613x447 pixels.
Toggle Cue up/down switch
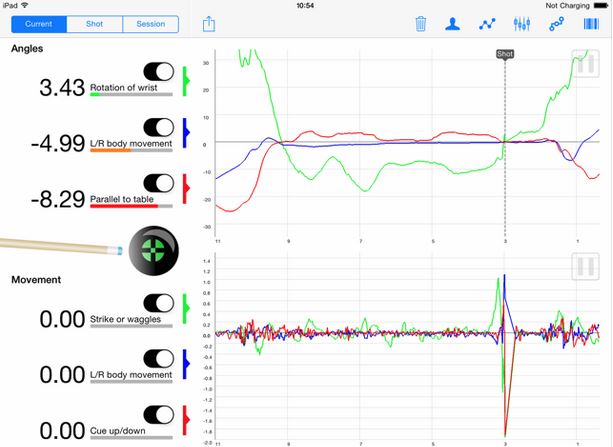[159, 415]
